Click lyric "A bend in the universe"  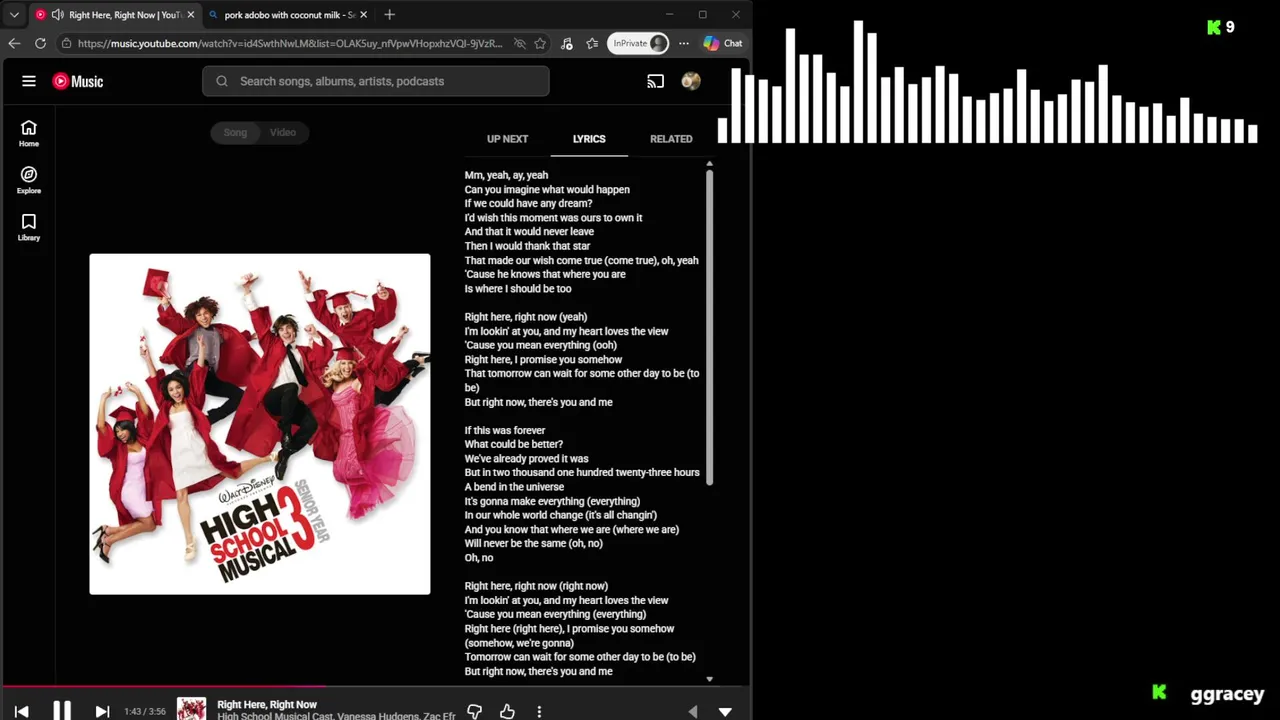pyautogui.click(x=514, y=487)
